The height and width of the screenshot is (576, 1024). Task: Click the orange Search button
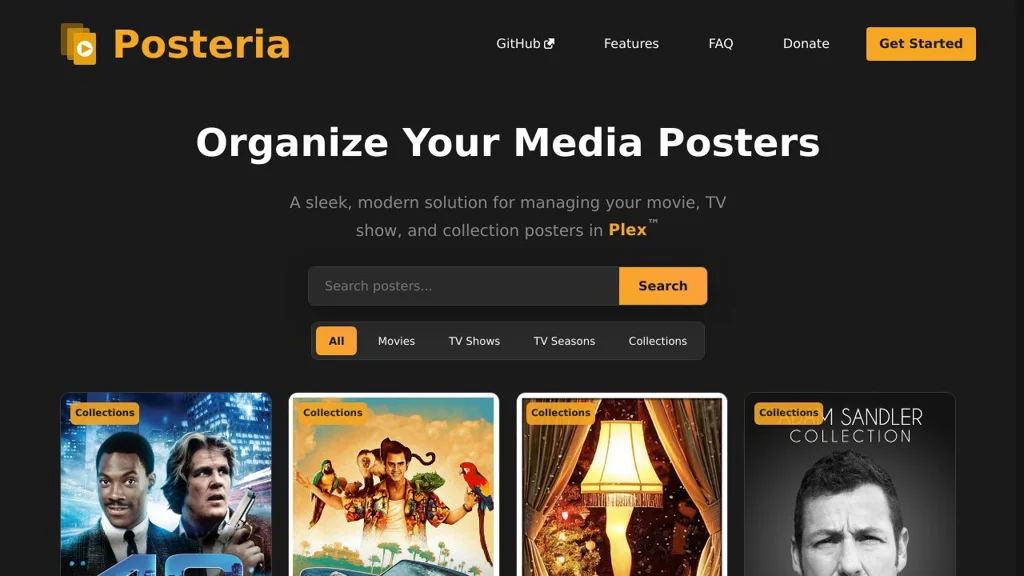[663, 286]
